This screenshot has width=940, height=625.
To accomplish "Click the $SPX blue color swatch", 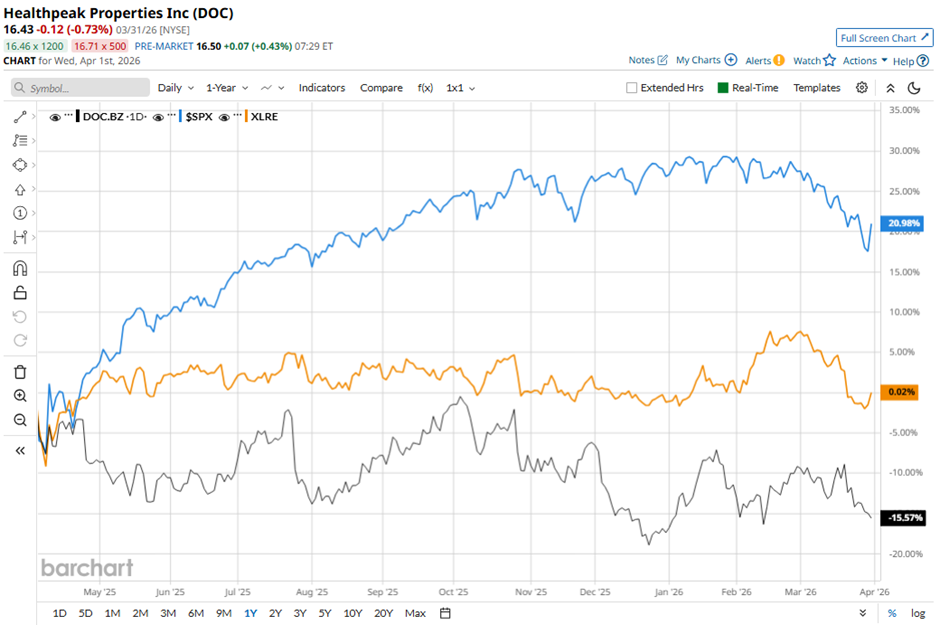I will tap(180, 116).
